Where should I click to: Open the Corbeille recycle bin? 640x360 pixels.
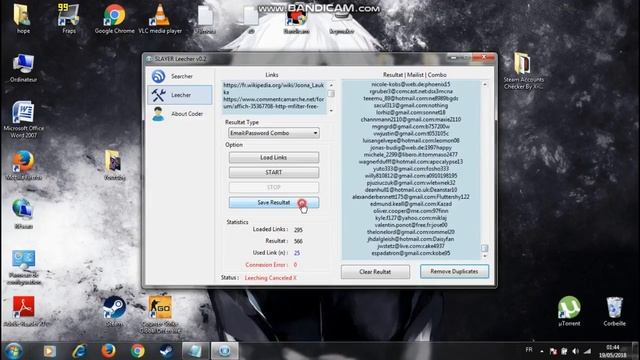pos(614,311)
